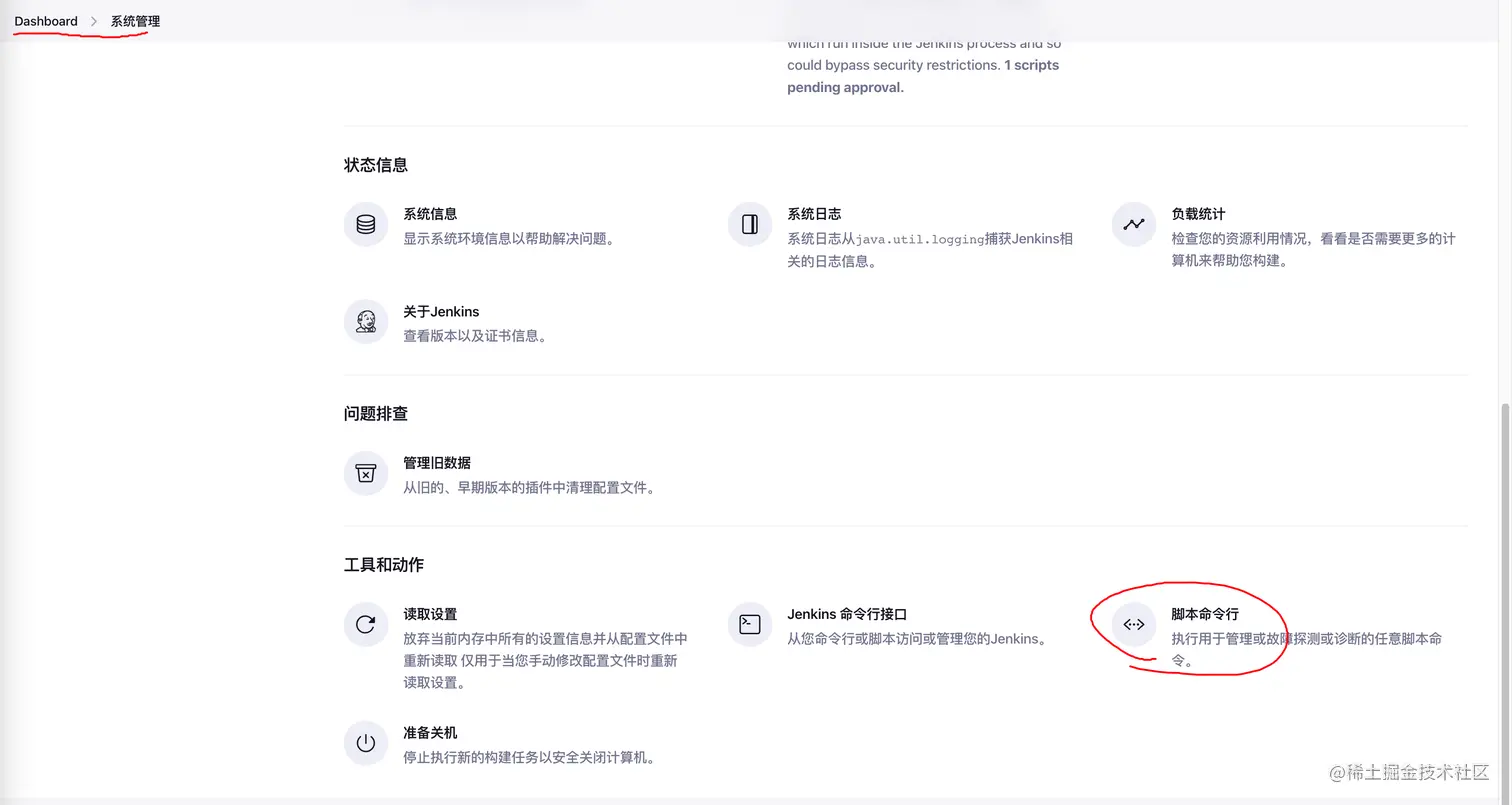Click the 读取设置 description about 重新读取
This screenshot has height=805, width=1512.
[545, 661]
